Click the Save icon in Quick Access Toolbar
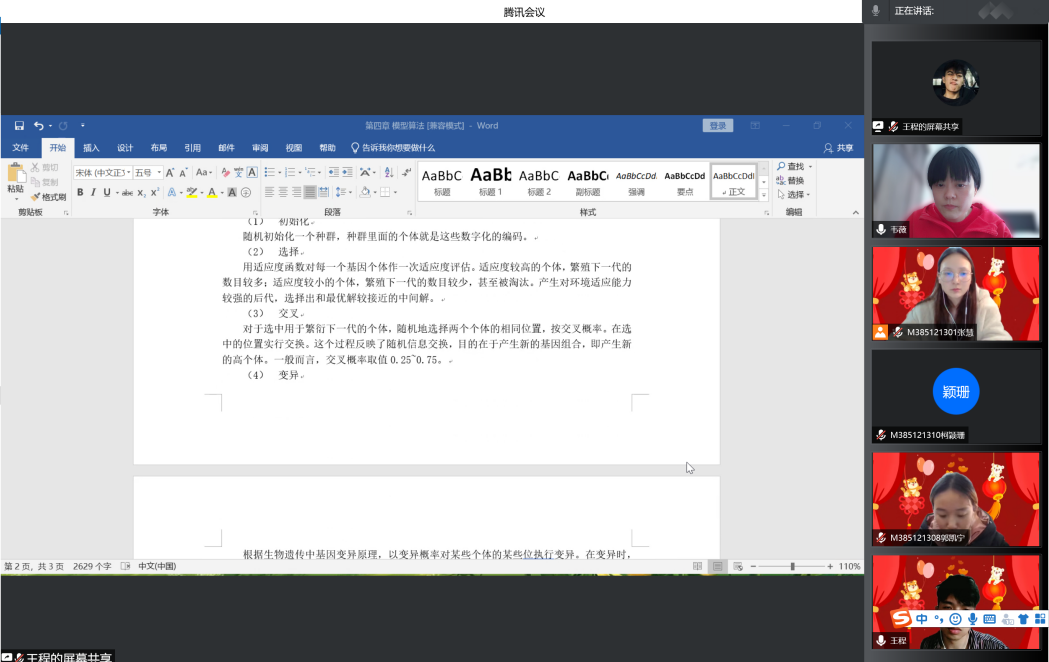Viewport: 1049px width, 662px height. (19, 126)
